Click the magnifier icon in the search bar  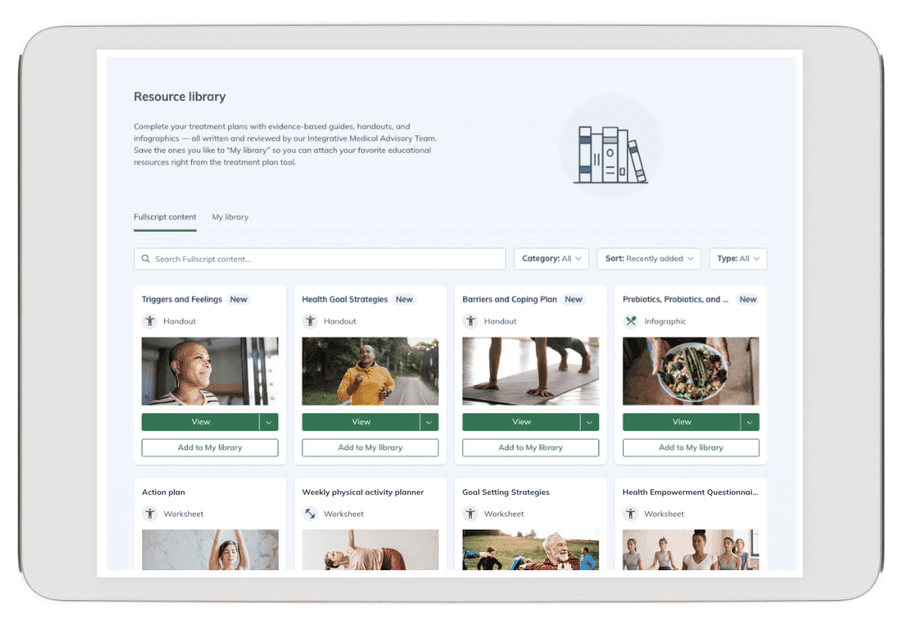(146, 259)
